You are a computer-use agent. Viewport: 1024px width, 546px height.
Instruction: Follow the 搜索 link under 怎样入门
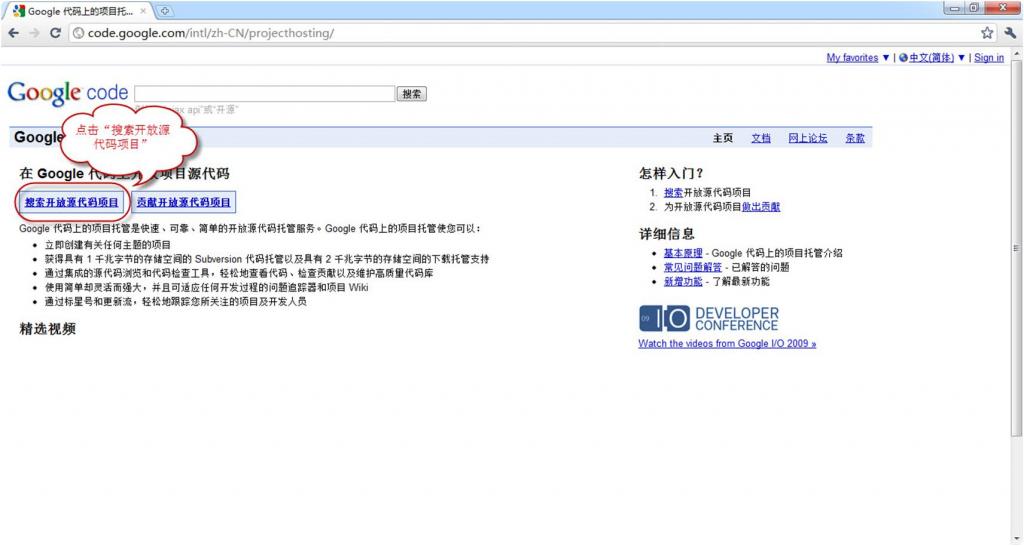click(x=673, y=193)
